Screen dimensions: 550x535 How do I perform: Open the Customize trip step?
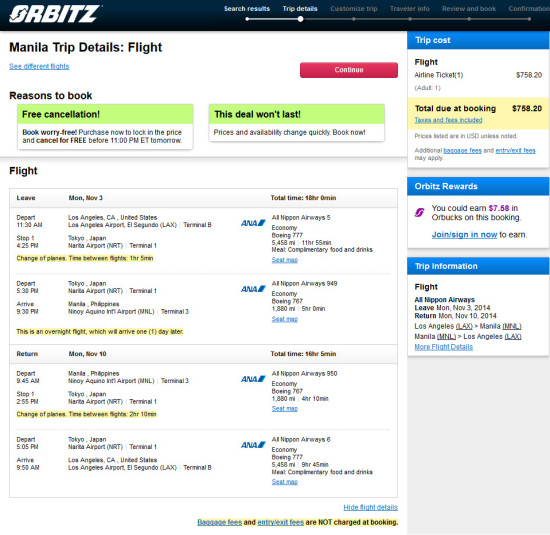point(354,9)
